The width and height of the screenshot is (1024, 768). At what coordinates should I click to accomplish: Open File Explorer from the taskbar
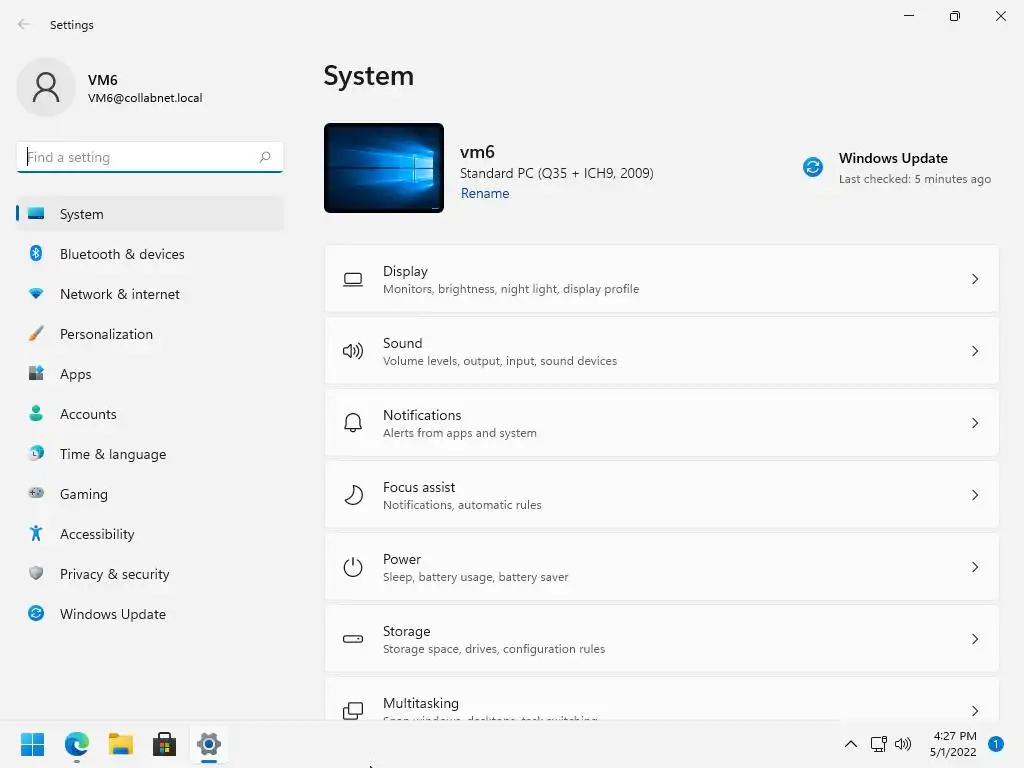click(121, 744)
